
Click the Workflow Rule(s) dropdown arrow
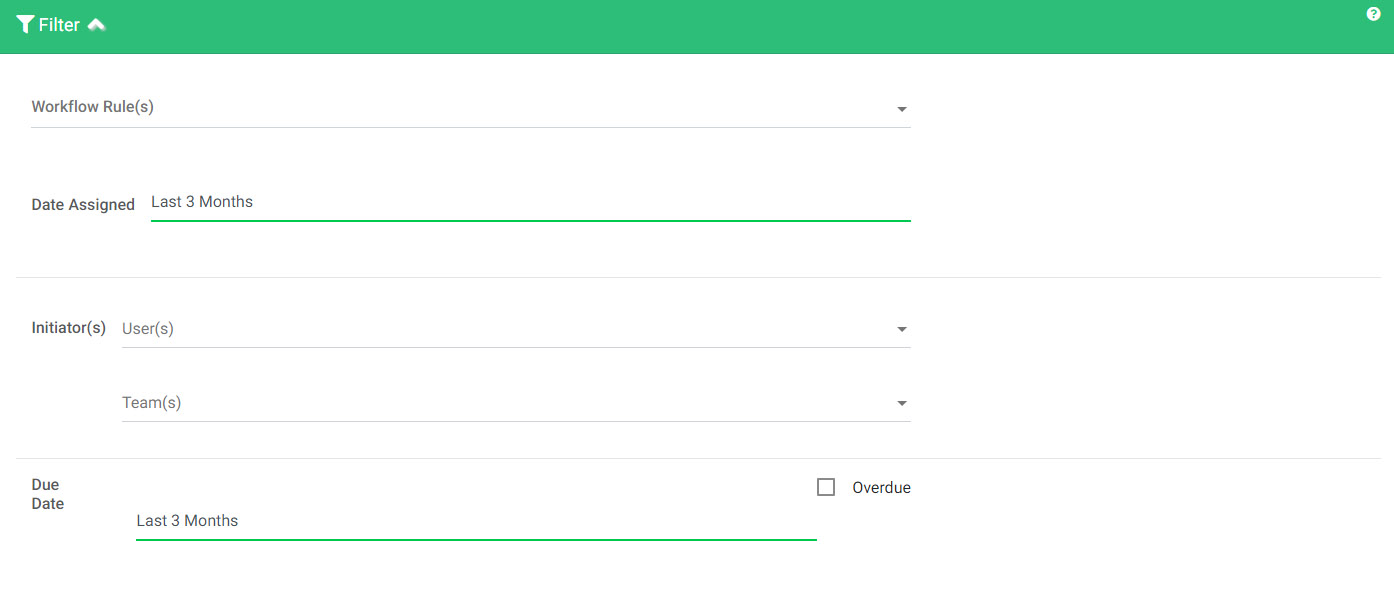pos(901,109)
